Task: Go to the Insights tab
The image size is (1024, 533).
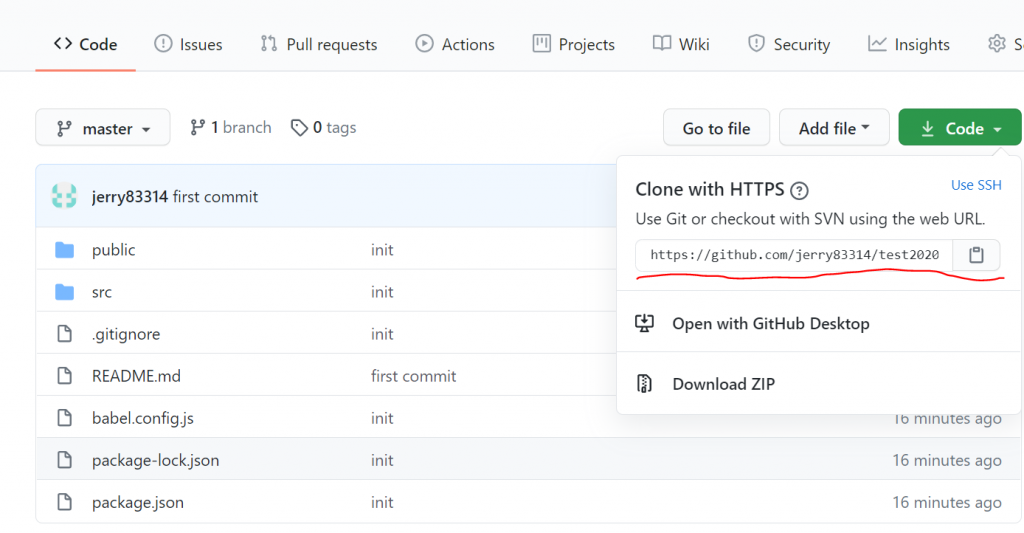Action: [x=909, y=44]
